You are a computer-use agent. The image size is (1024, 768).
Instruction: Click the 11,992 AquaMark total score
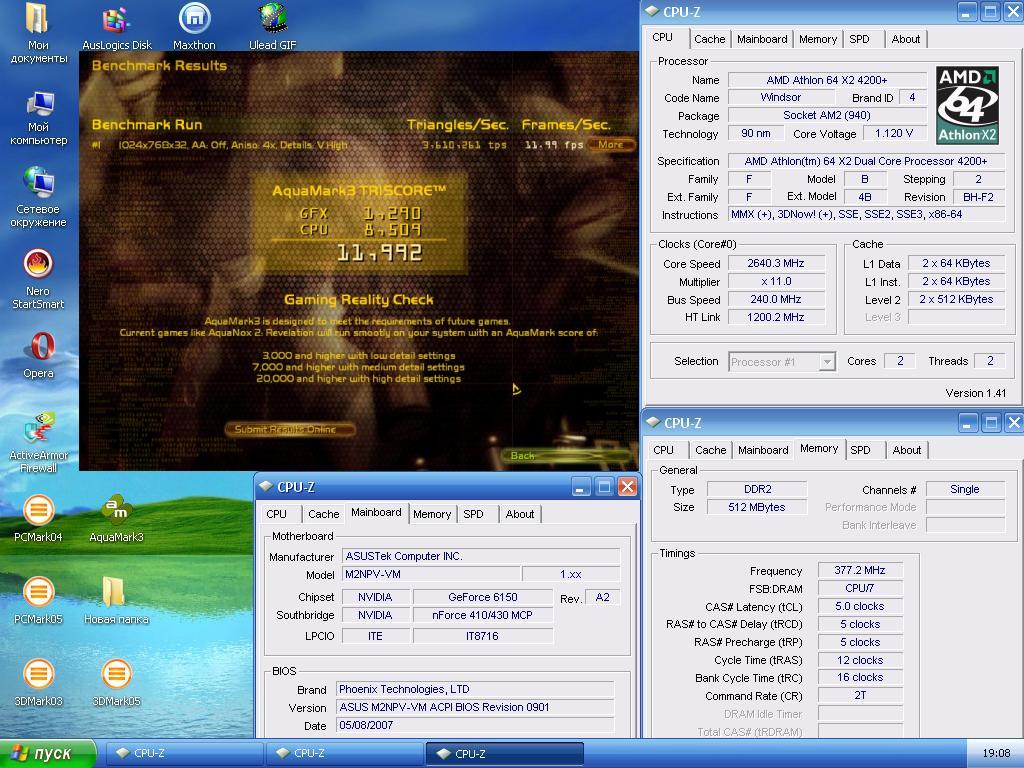pos(379,253)
